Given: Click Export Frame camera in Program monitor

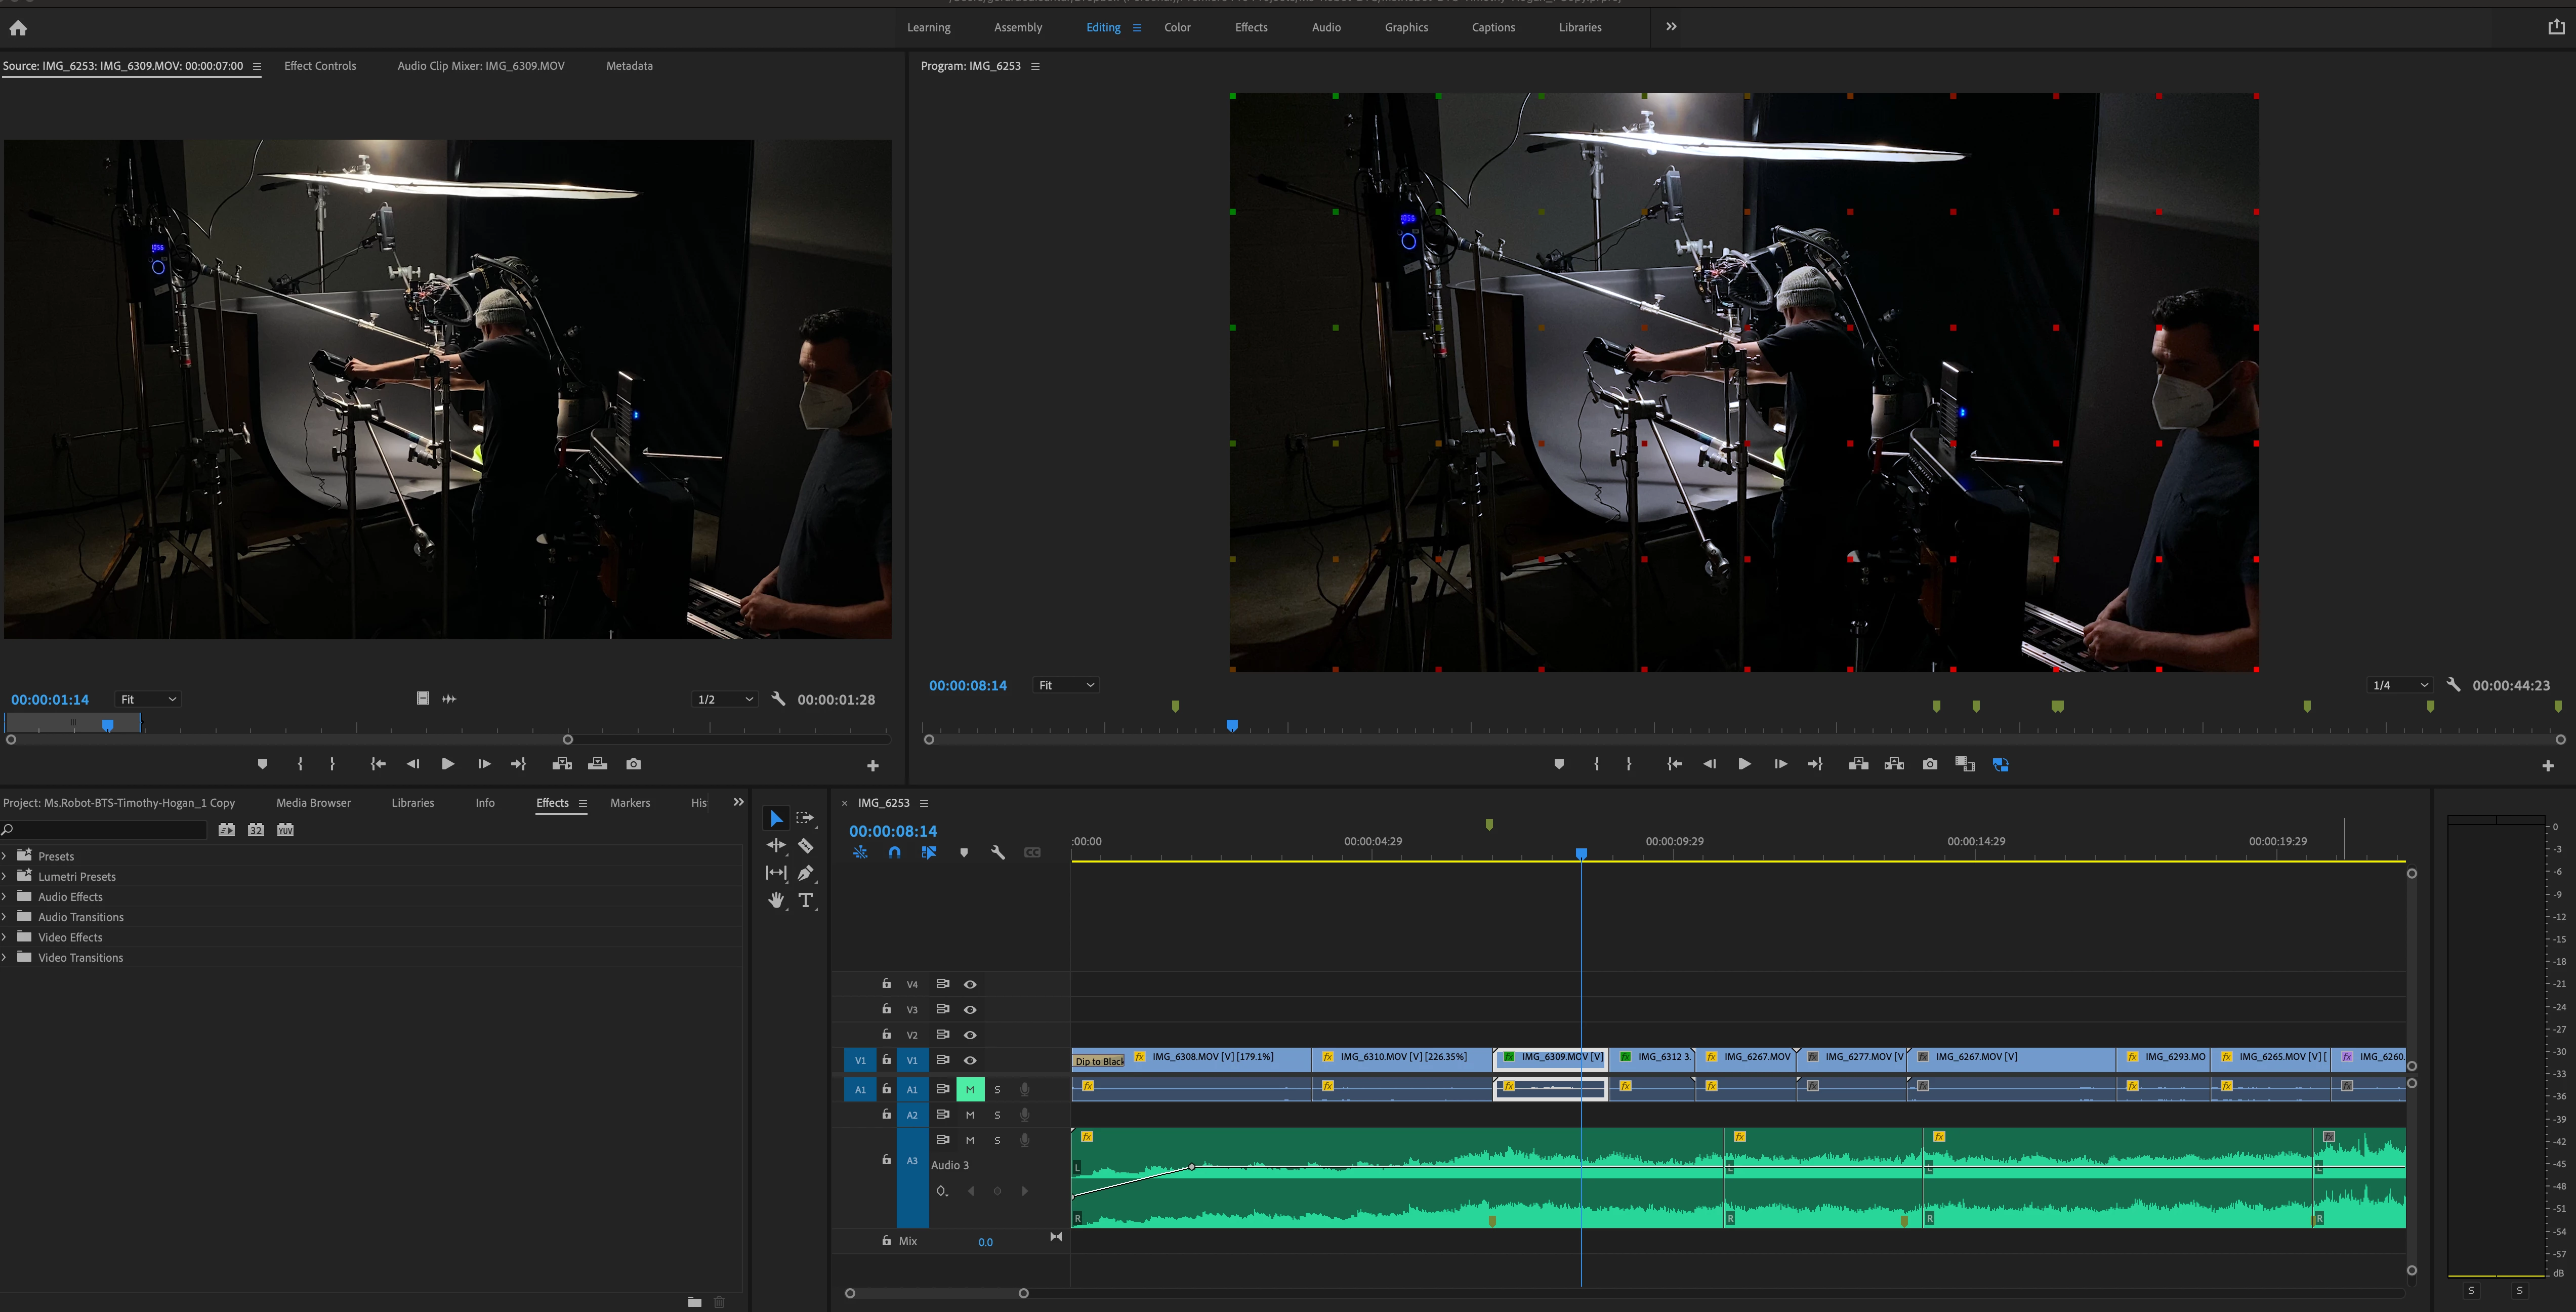Looking at the screenshot, I should click(1930, 764).
